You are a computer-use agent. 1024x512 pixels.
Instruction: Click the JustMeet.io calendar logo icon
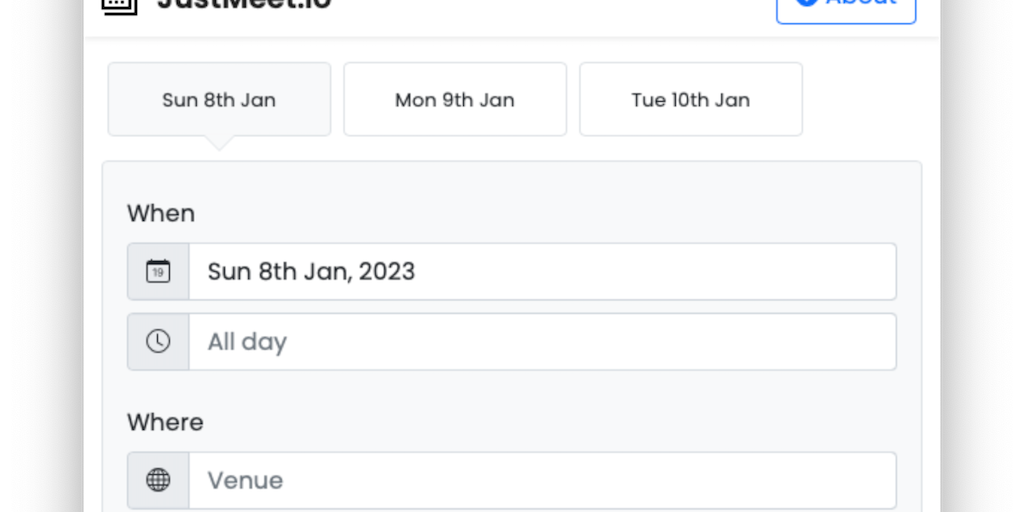click(x=119, y=4)
